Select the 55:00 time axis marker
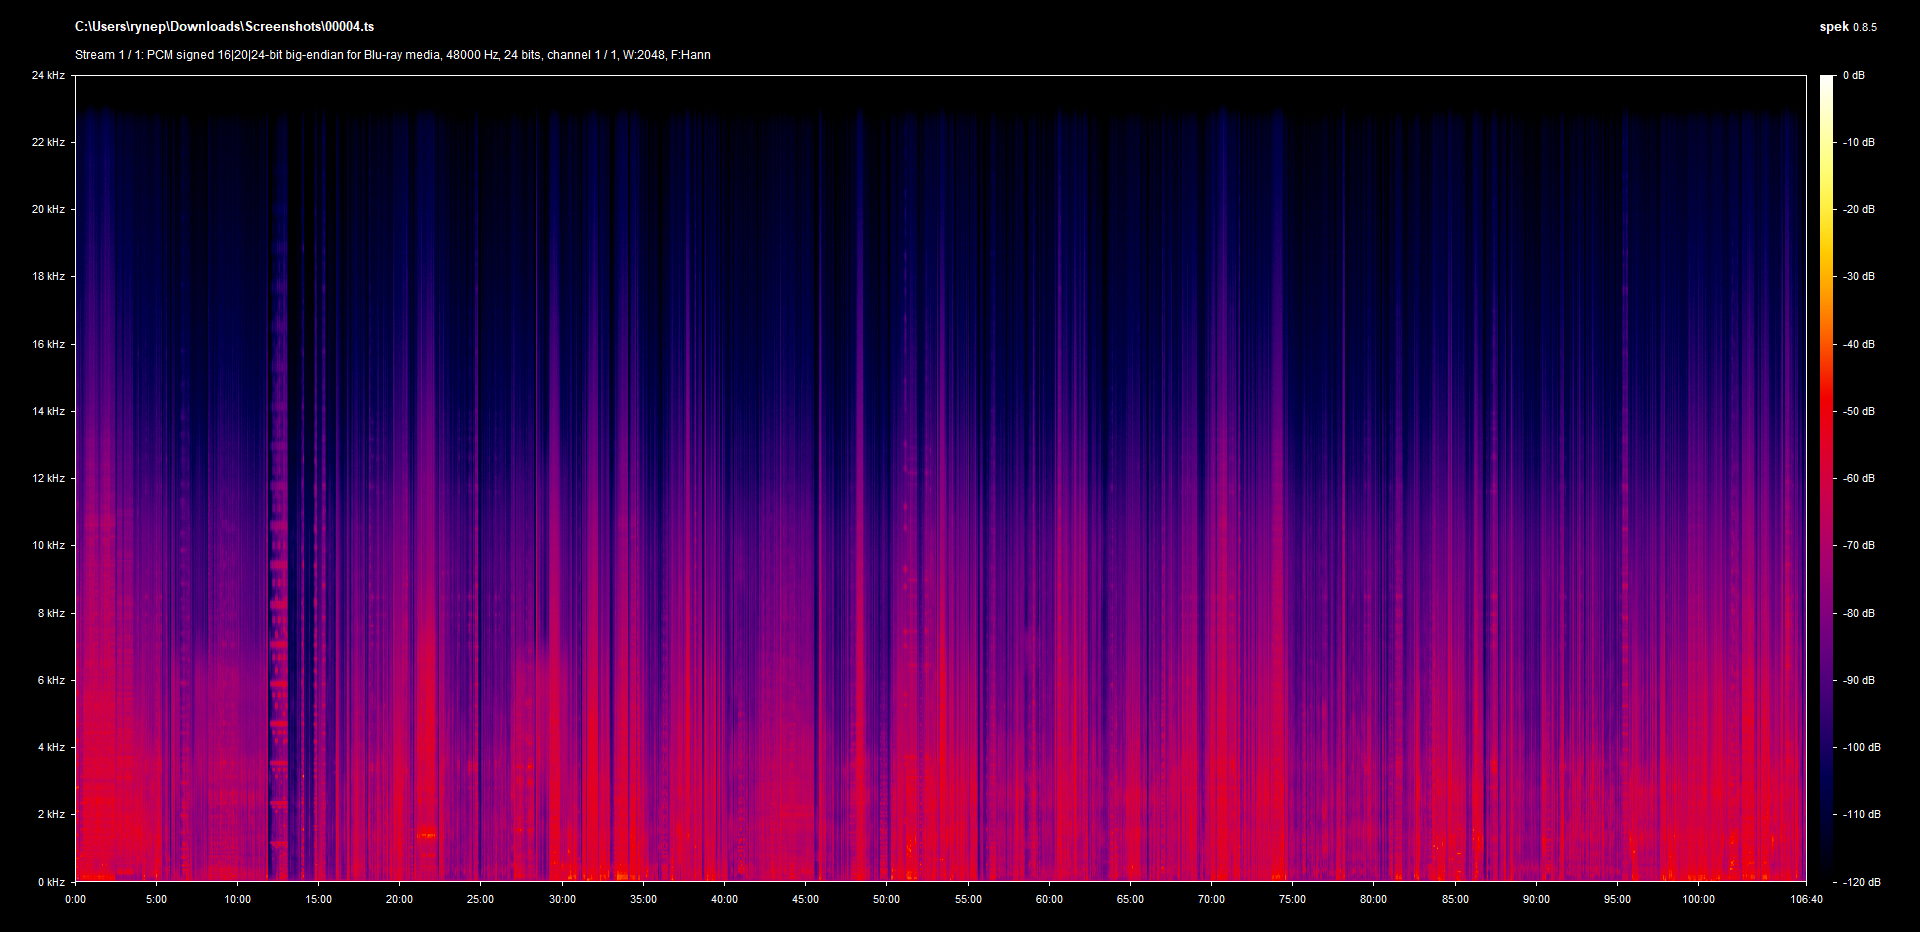Viewport: 1920px width, 932px height. click(968, 899)
